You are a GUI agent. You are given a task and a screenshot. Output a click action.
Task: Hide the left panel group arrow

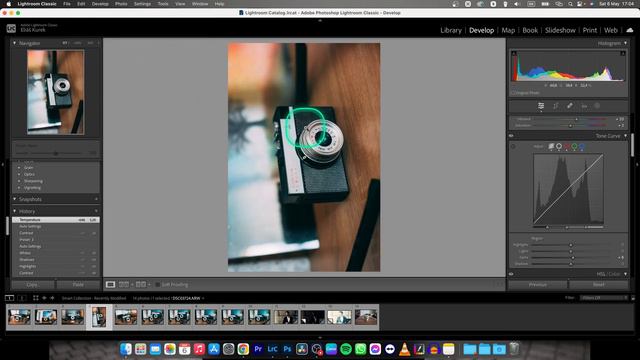tap(2, 164)
